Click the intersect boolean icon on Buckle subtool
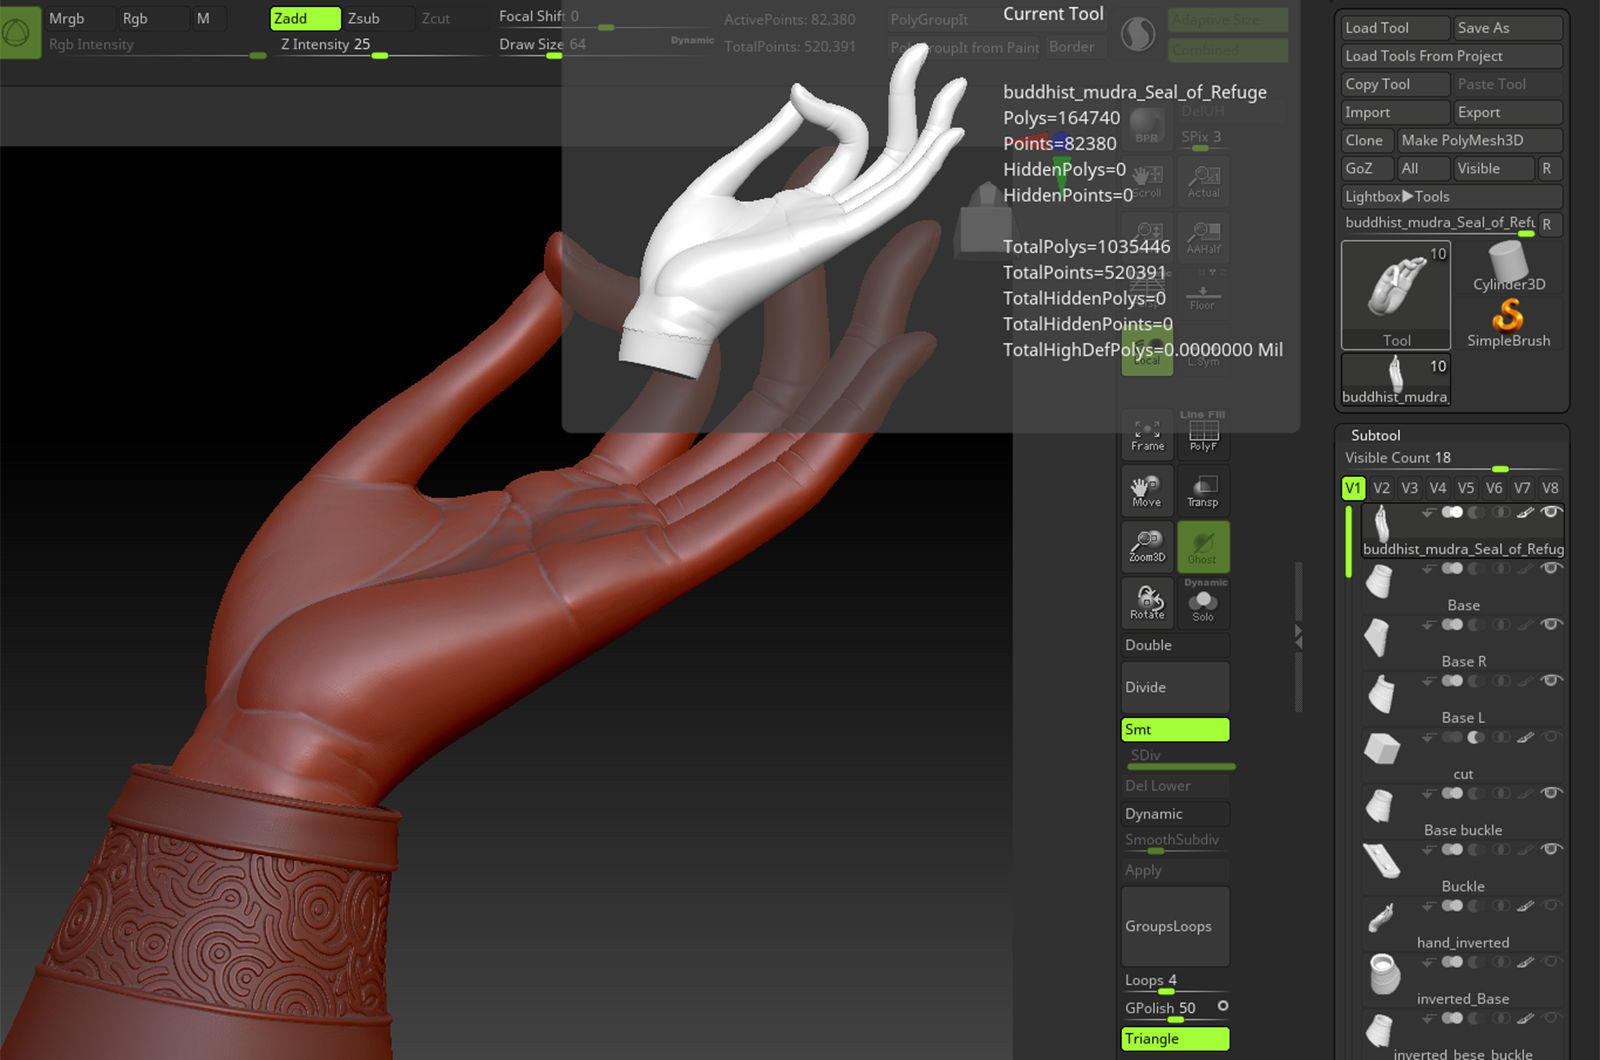 [1501, 850]
